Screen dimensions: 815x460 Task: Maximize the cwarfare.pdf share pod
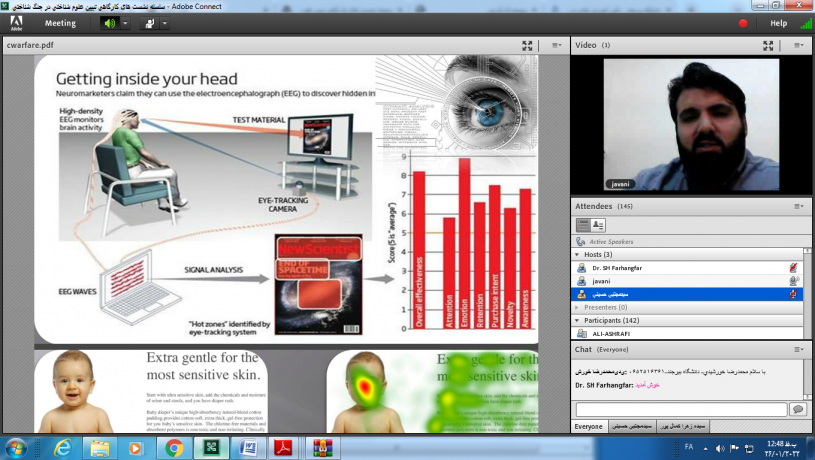pos(527,45)
